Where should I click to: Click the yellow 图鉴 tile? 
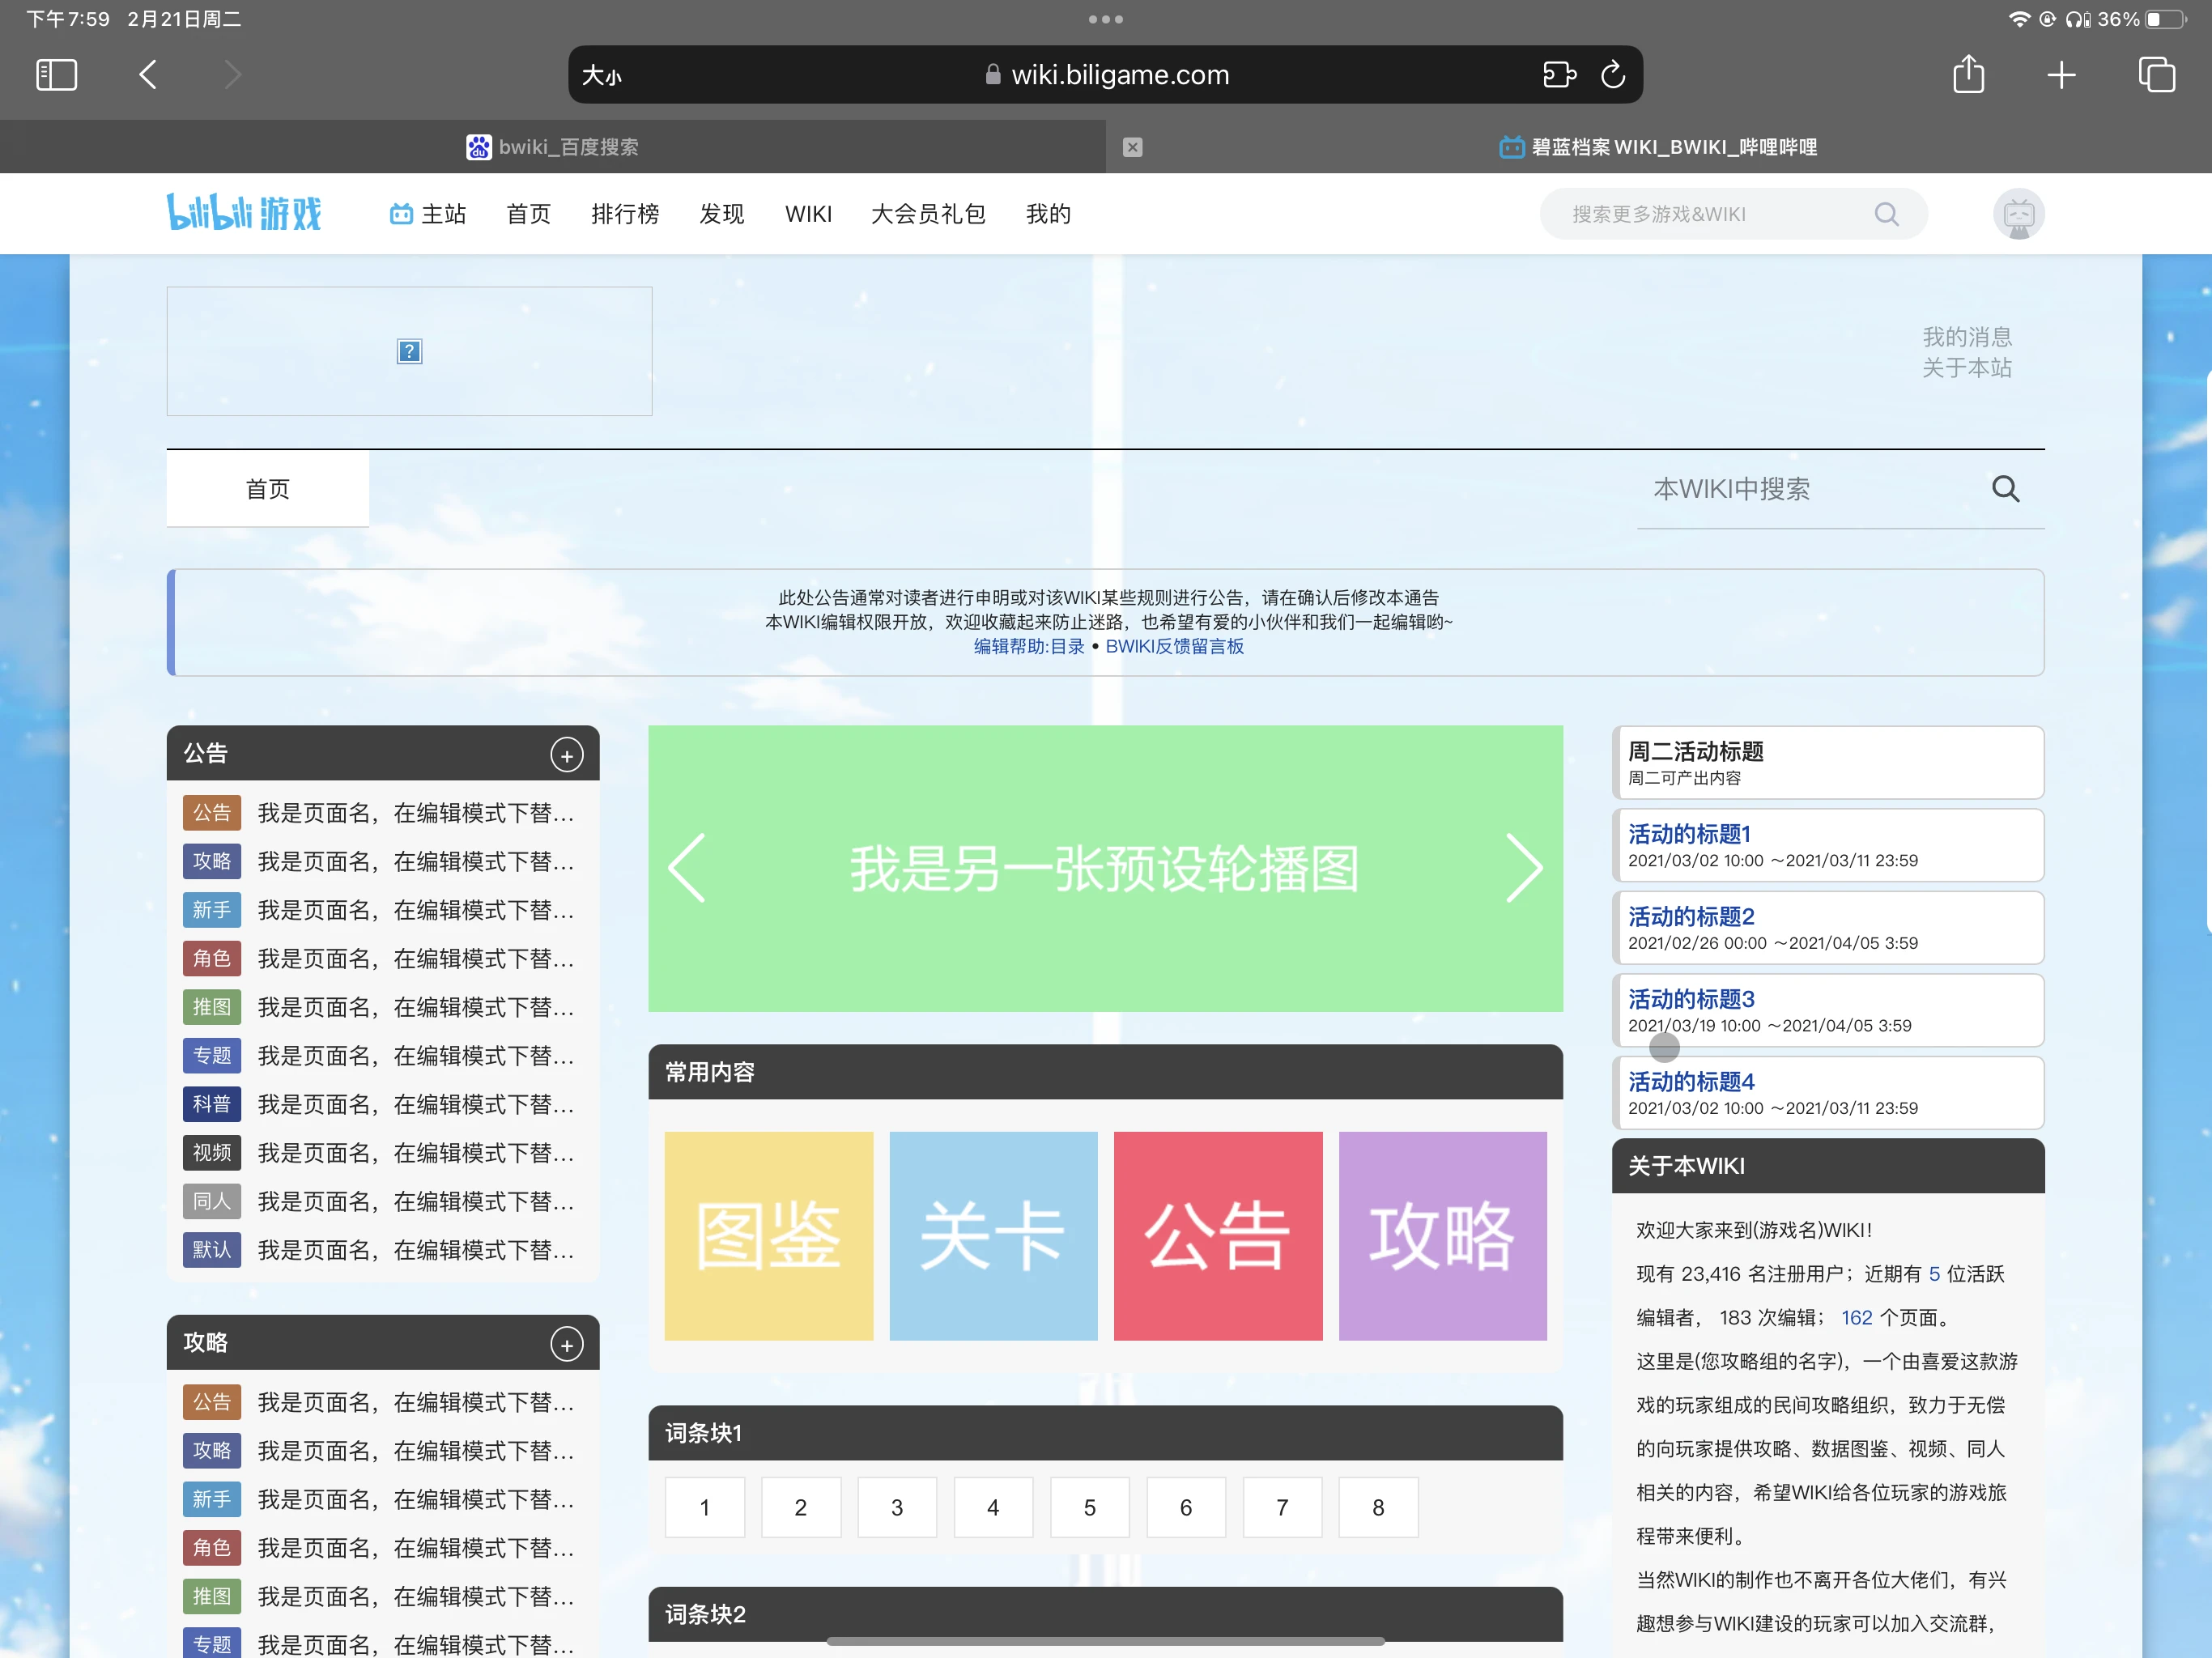coord(768,1236)
